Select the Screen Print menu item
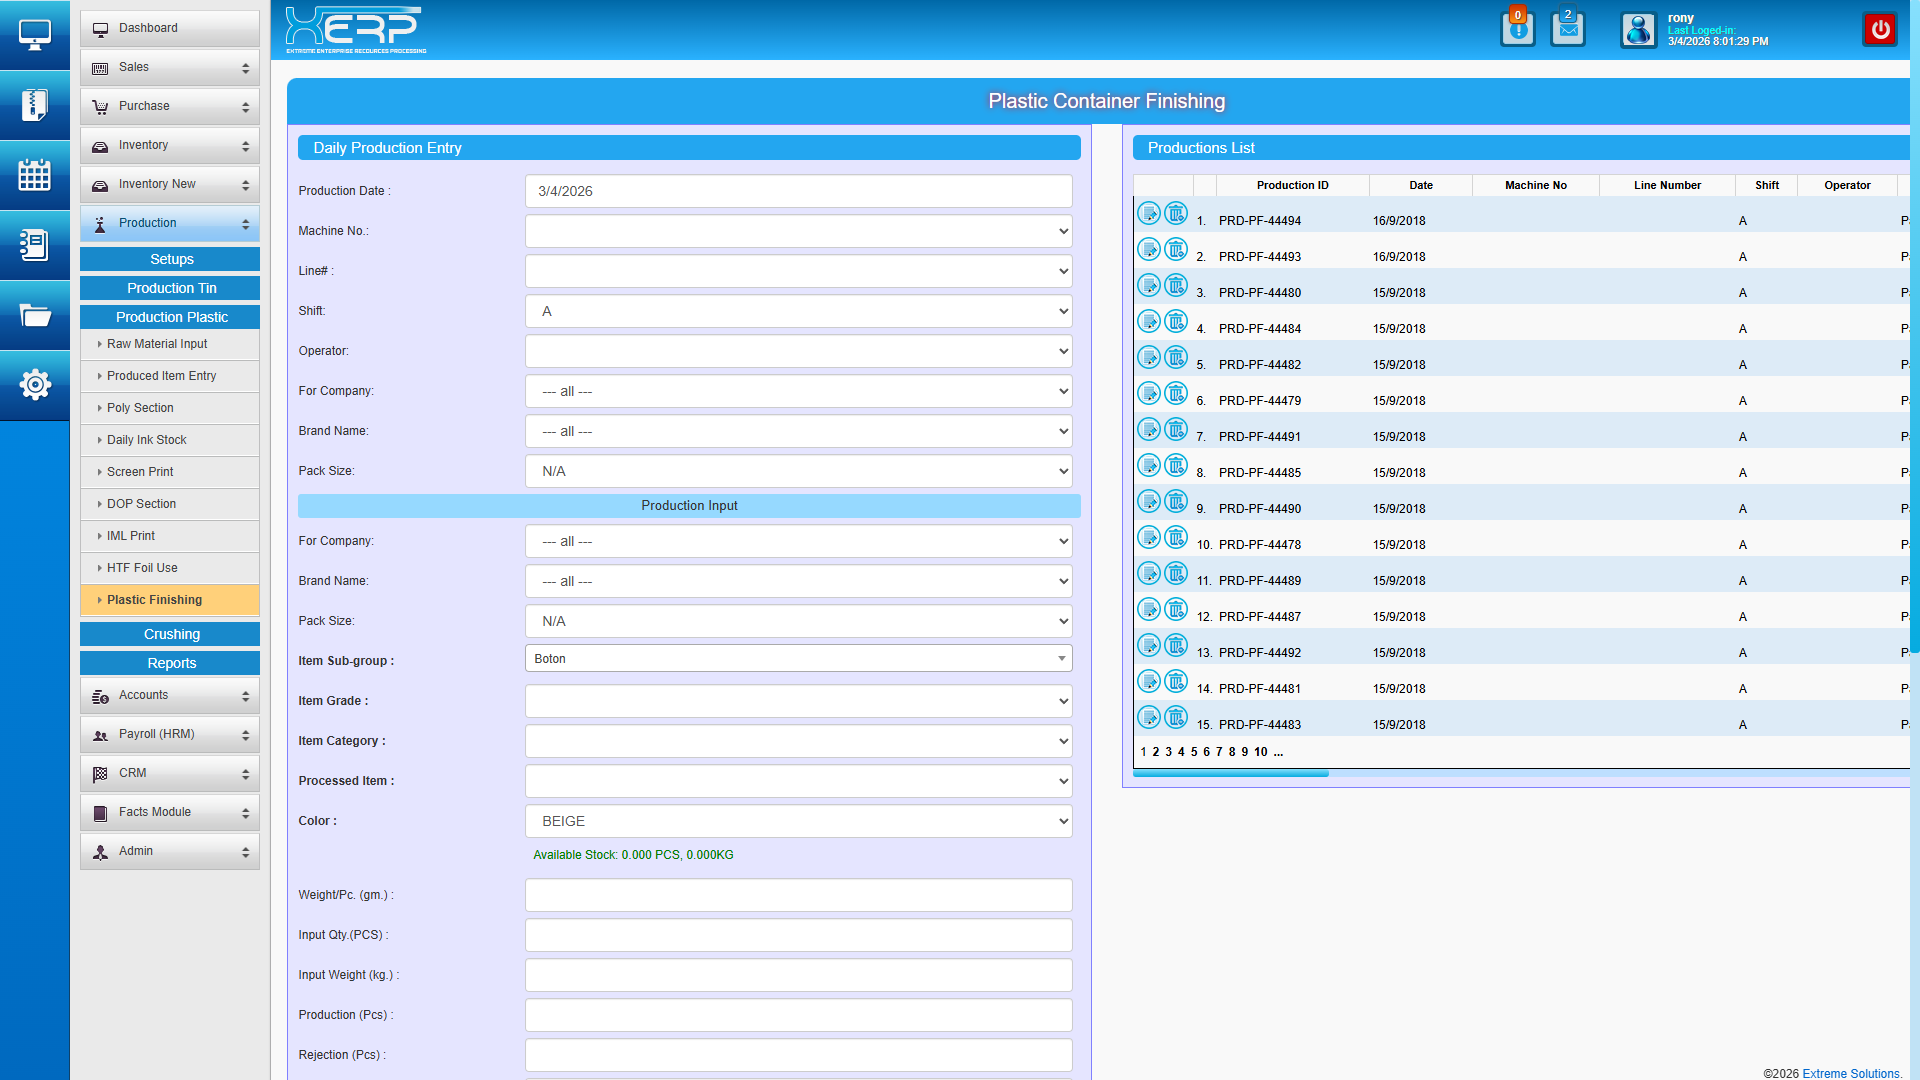The height and width of the screenshot is (1080, 1920). (x=140, y=472)
